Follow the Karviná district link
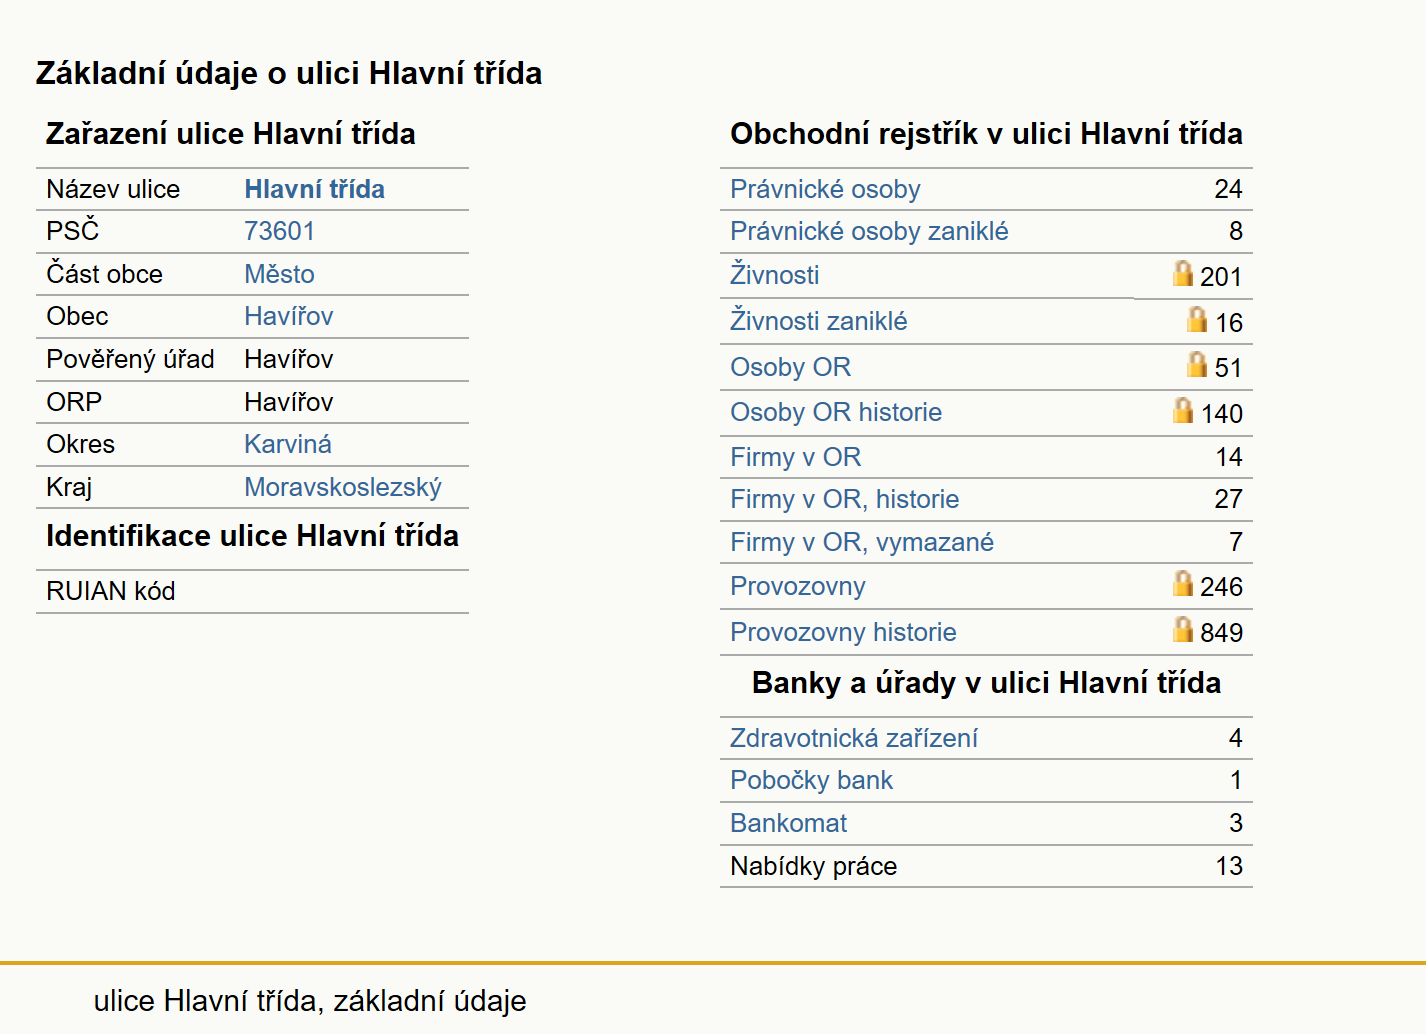 click(288, 444)
